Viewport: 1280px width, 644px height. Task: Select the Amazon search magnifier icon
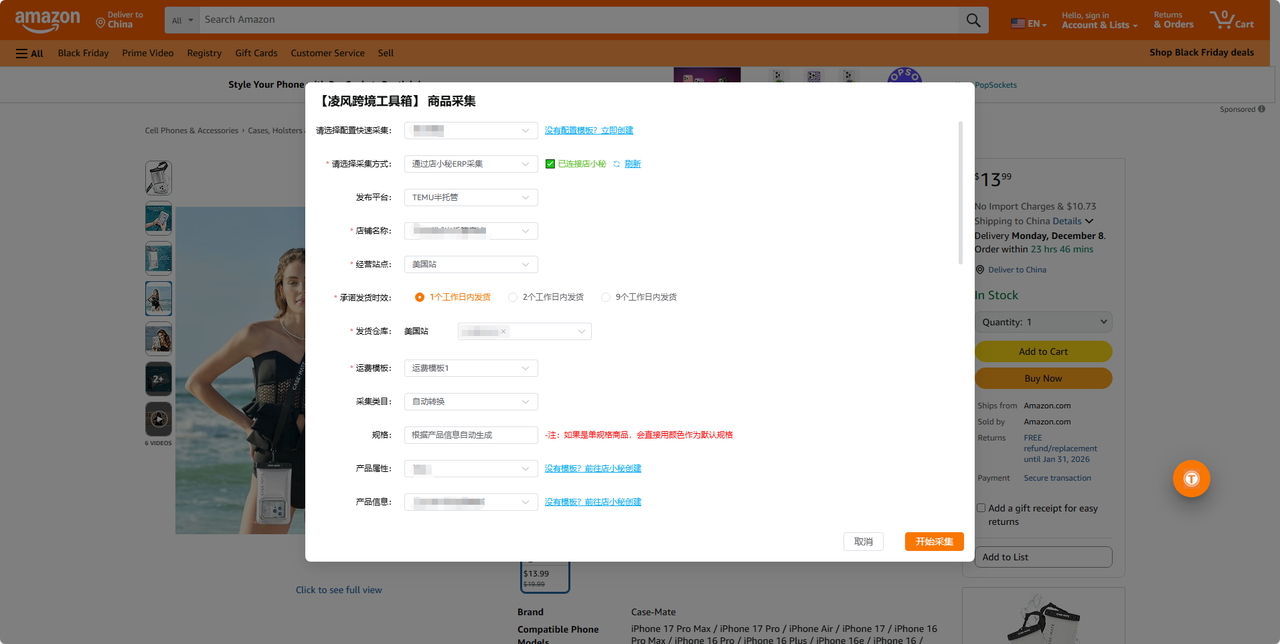pos(972,19)
